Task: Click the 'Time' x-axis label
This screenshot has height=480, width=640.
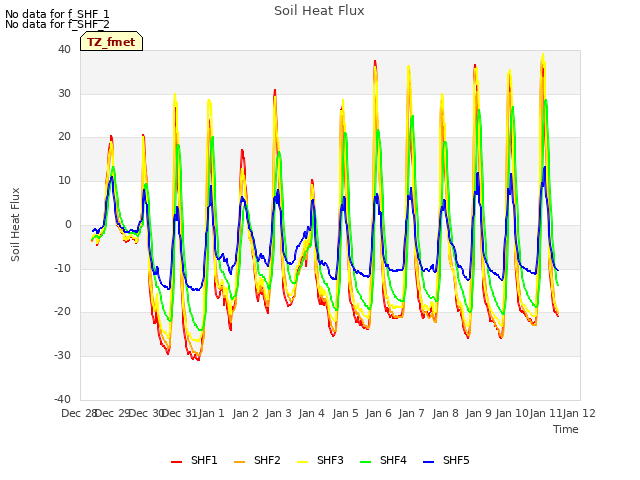Action: click(566, 429)
